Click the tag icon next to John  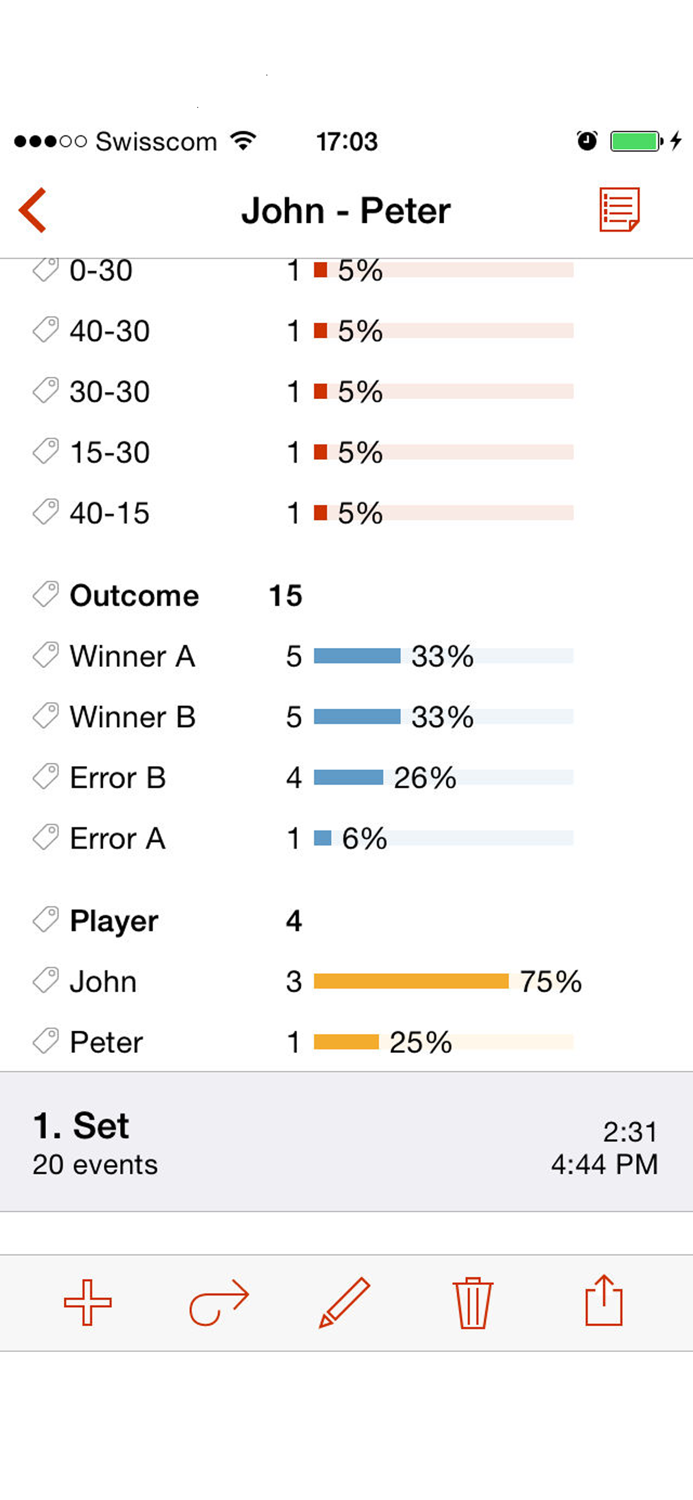coord(44,980)
